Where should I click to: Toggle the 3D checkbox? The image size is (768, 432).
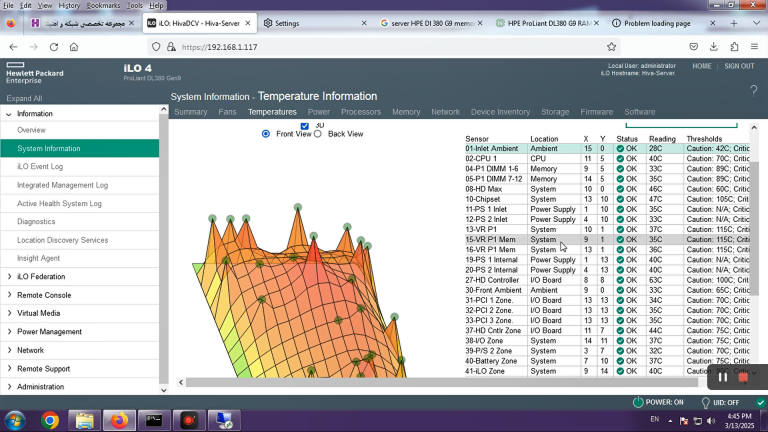pyautogui.click(x=305, y=126)
